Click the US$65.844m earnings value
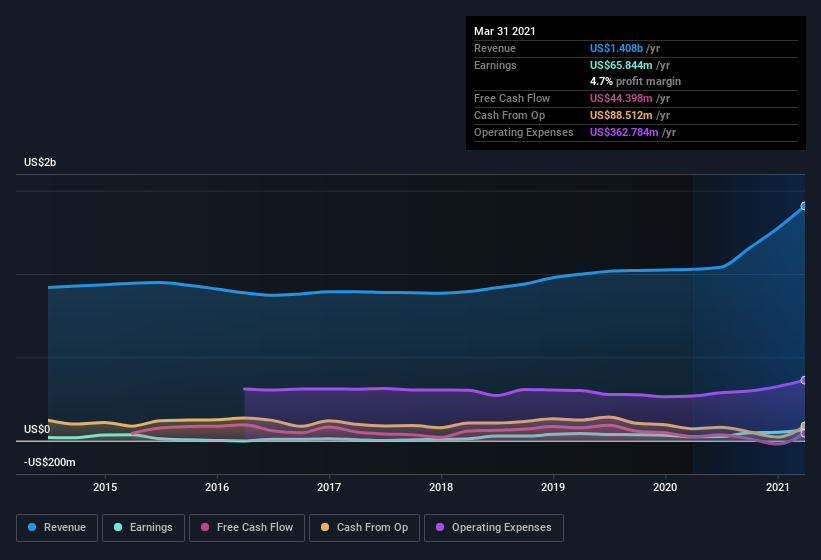Image resolution: width=821 pixels, height=560 pixels. (621, 65)
